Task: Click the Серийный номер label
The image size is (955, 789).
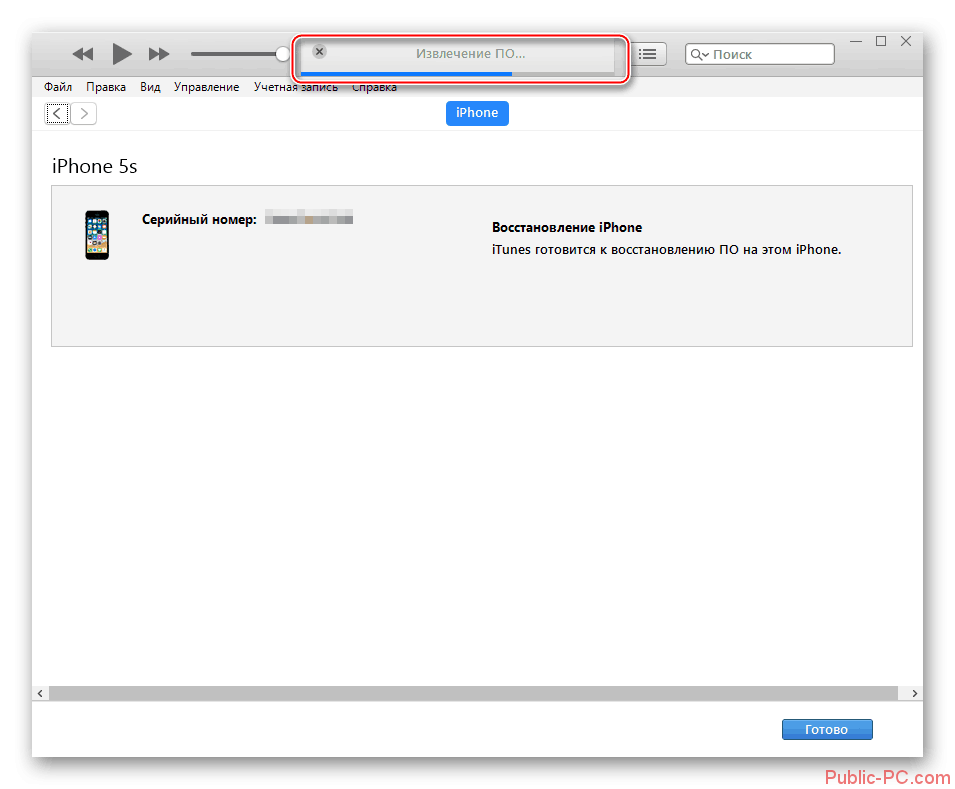Action: [x=199, y=219]
